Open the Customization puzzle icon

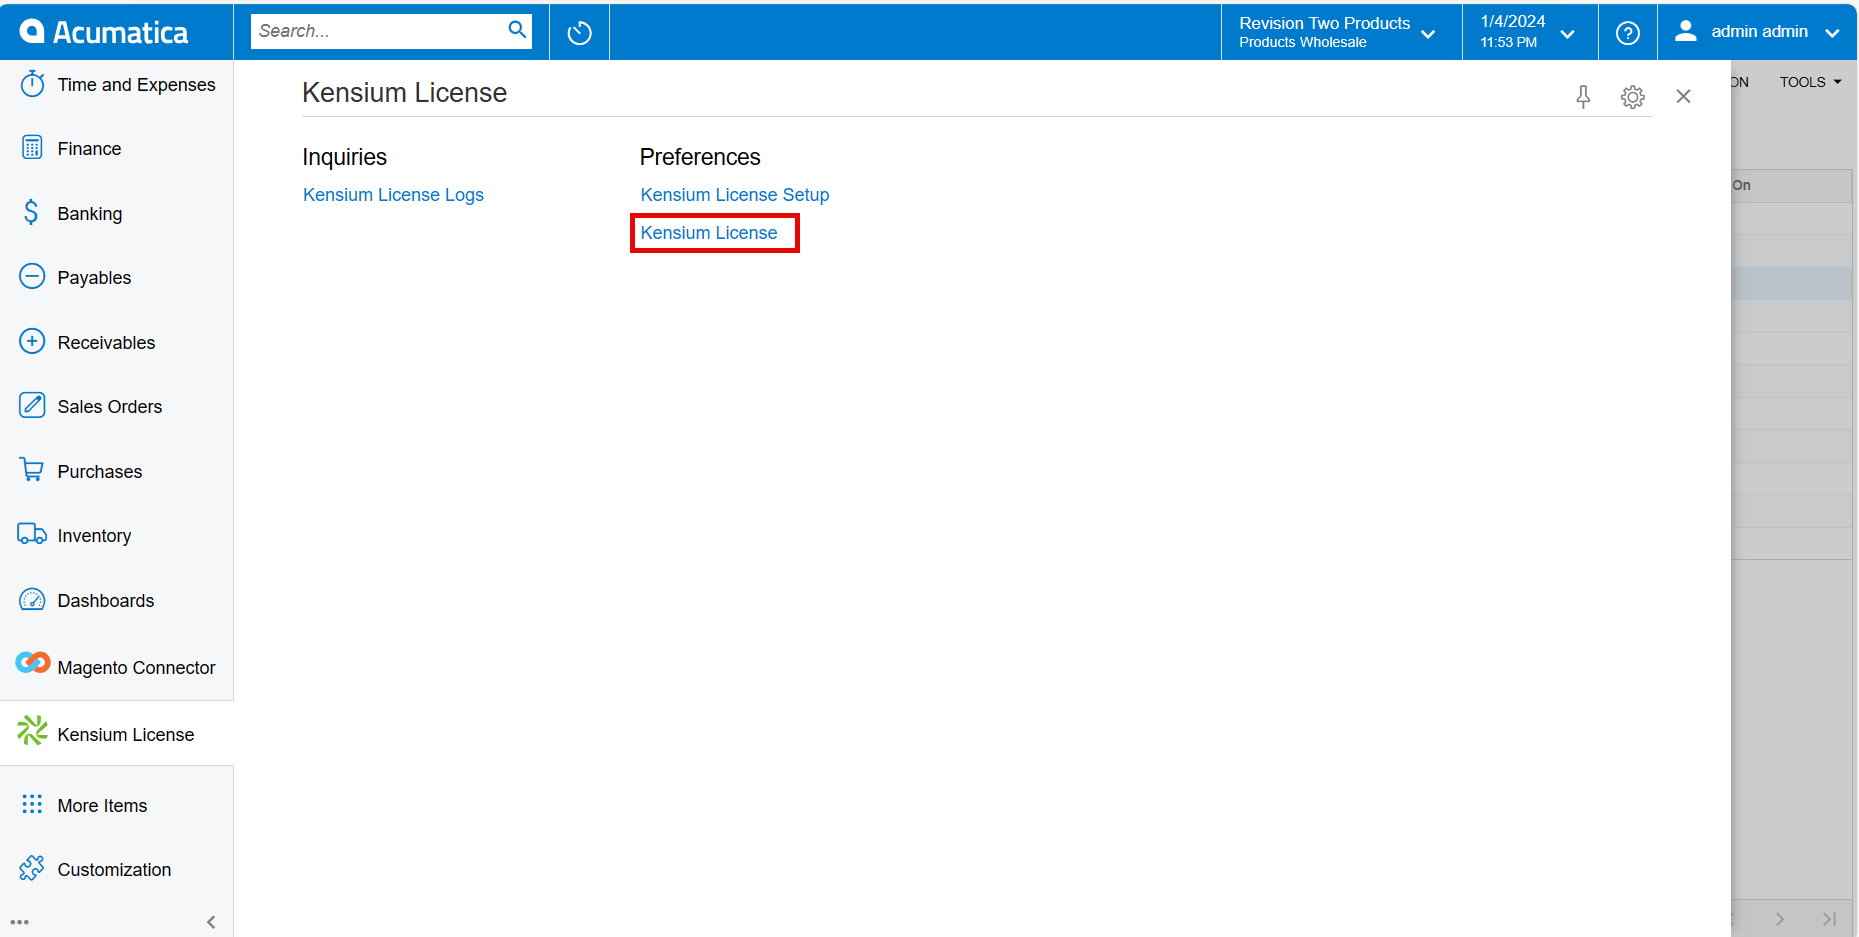coord(32,869)
